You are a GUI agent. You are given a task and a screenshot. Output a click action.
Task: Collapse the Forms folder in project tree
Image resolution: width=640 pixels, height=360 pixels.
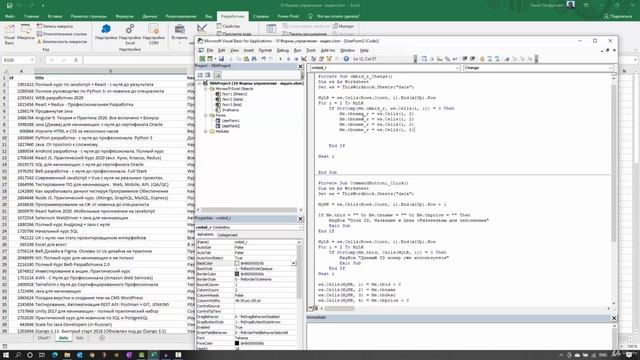(x=206, y=116)
